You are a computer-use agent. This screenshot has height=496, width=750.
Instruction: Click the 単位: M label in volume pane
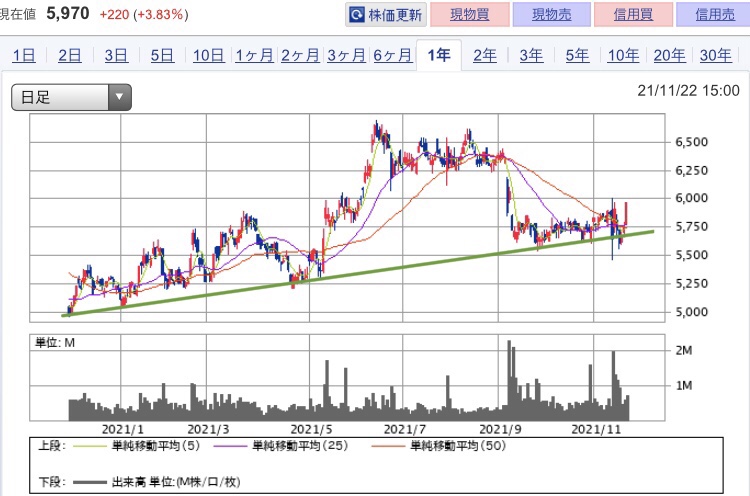[x=55, y=342]
